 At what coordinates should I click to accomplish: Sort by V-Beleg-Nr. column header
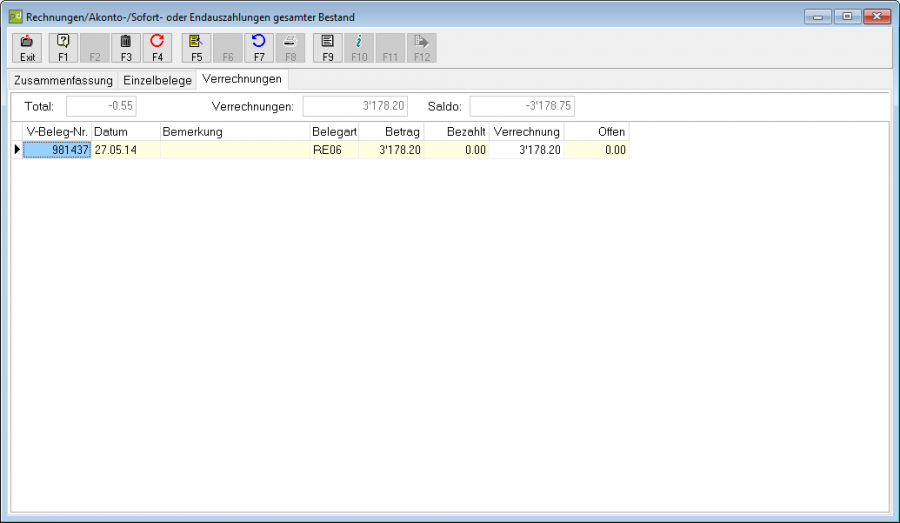(57, 132)
